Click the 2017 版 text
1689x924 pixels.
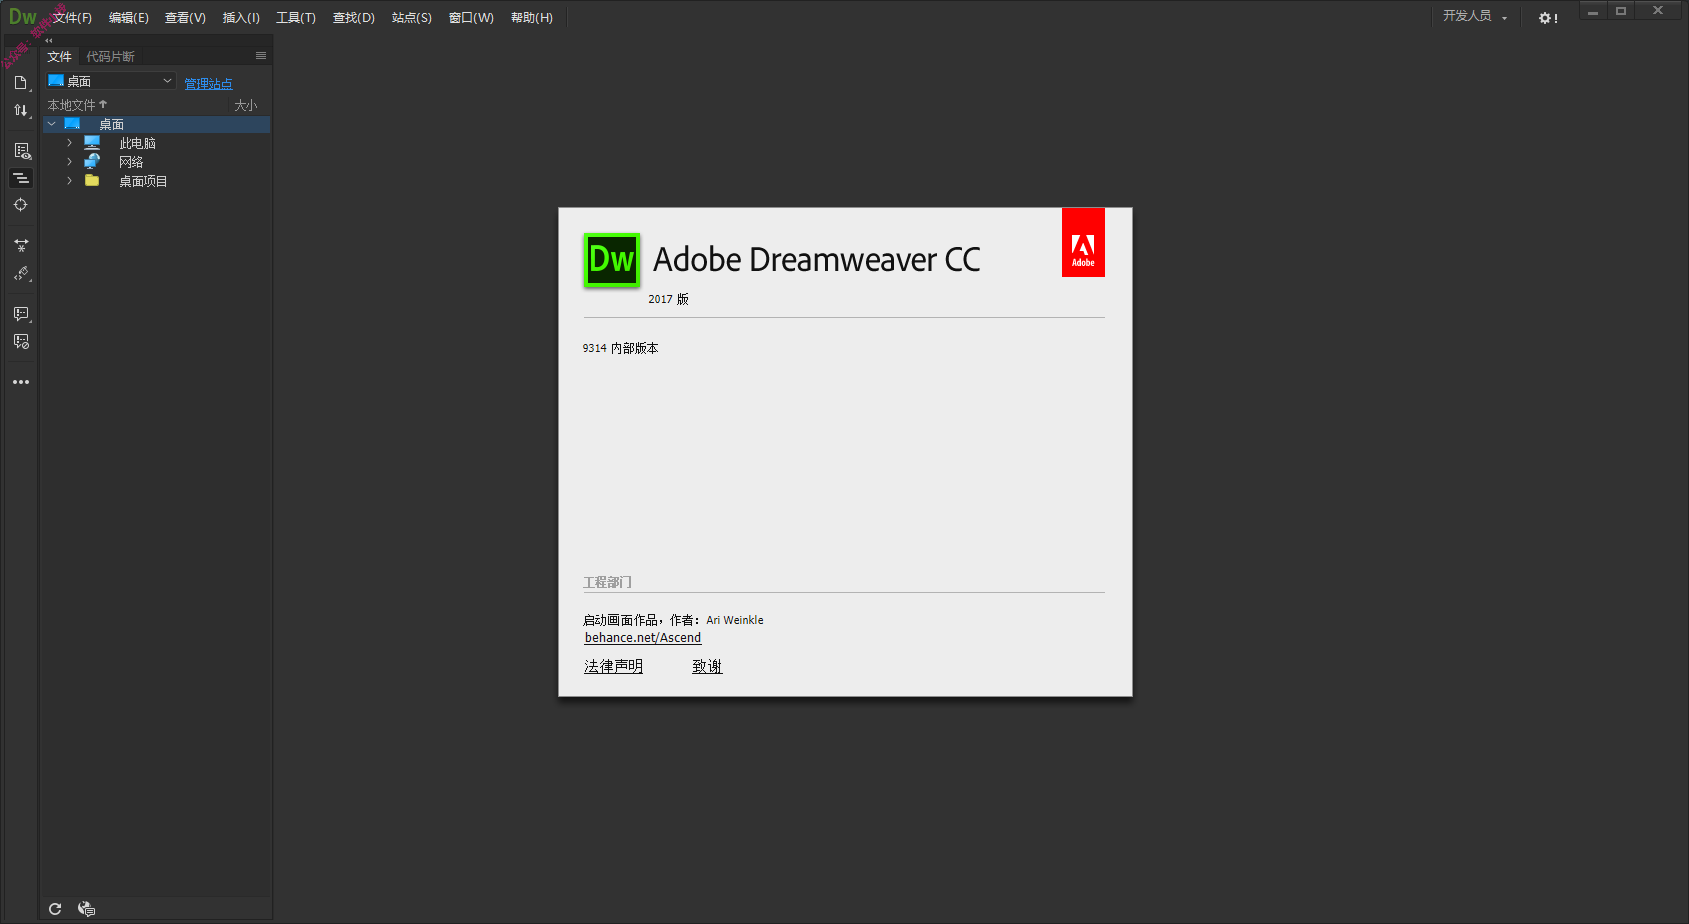coord(669,299)
